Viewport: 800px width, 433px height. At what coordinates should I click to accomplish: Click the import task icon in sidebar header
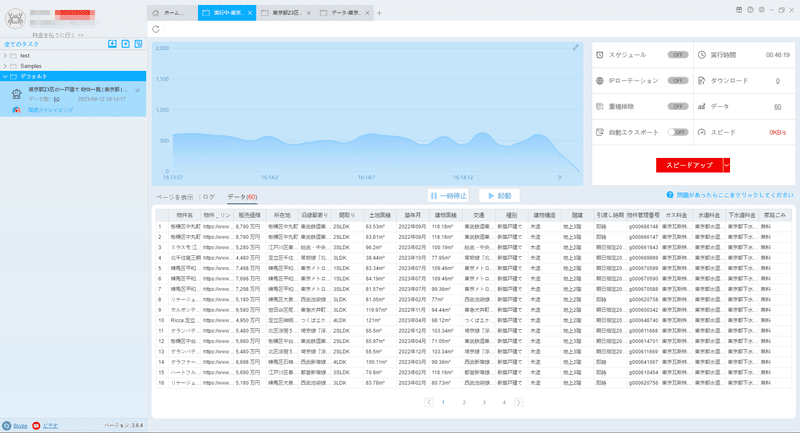coord(112,44)
